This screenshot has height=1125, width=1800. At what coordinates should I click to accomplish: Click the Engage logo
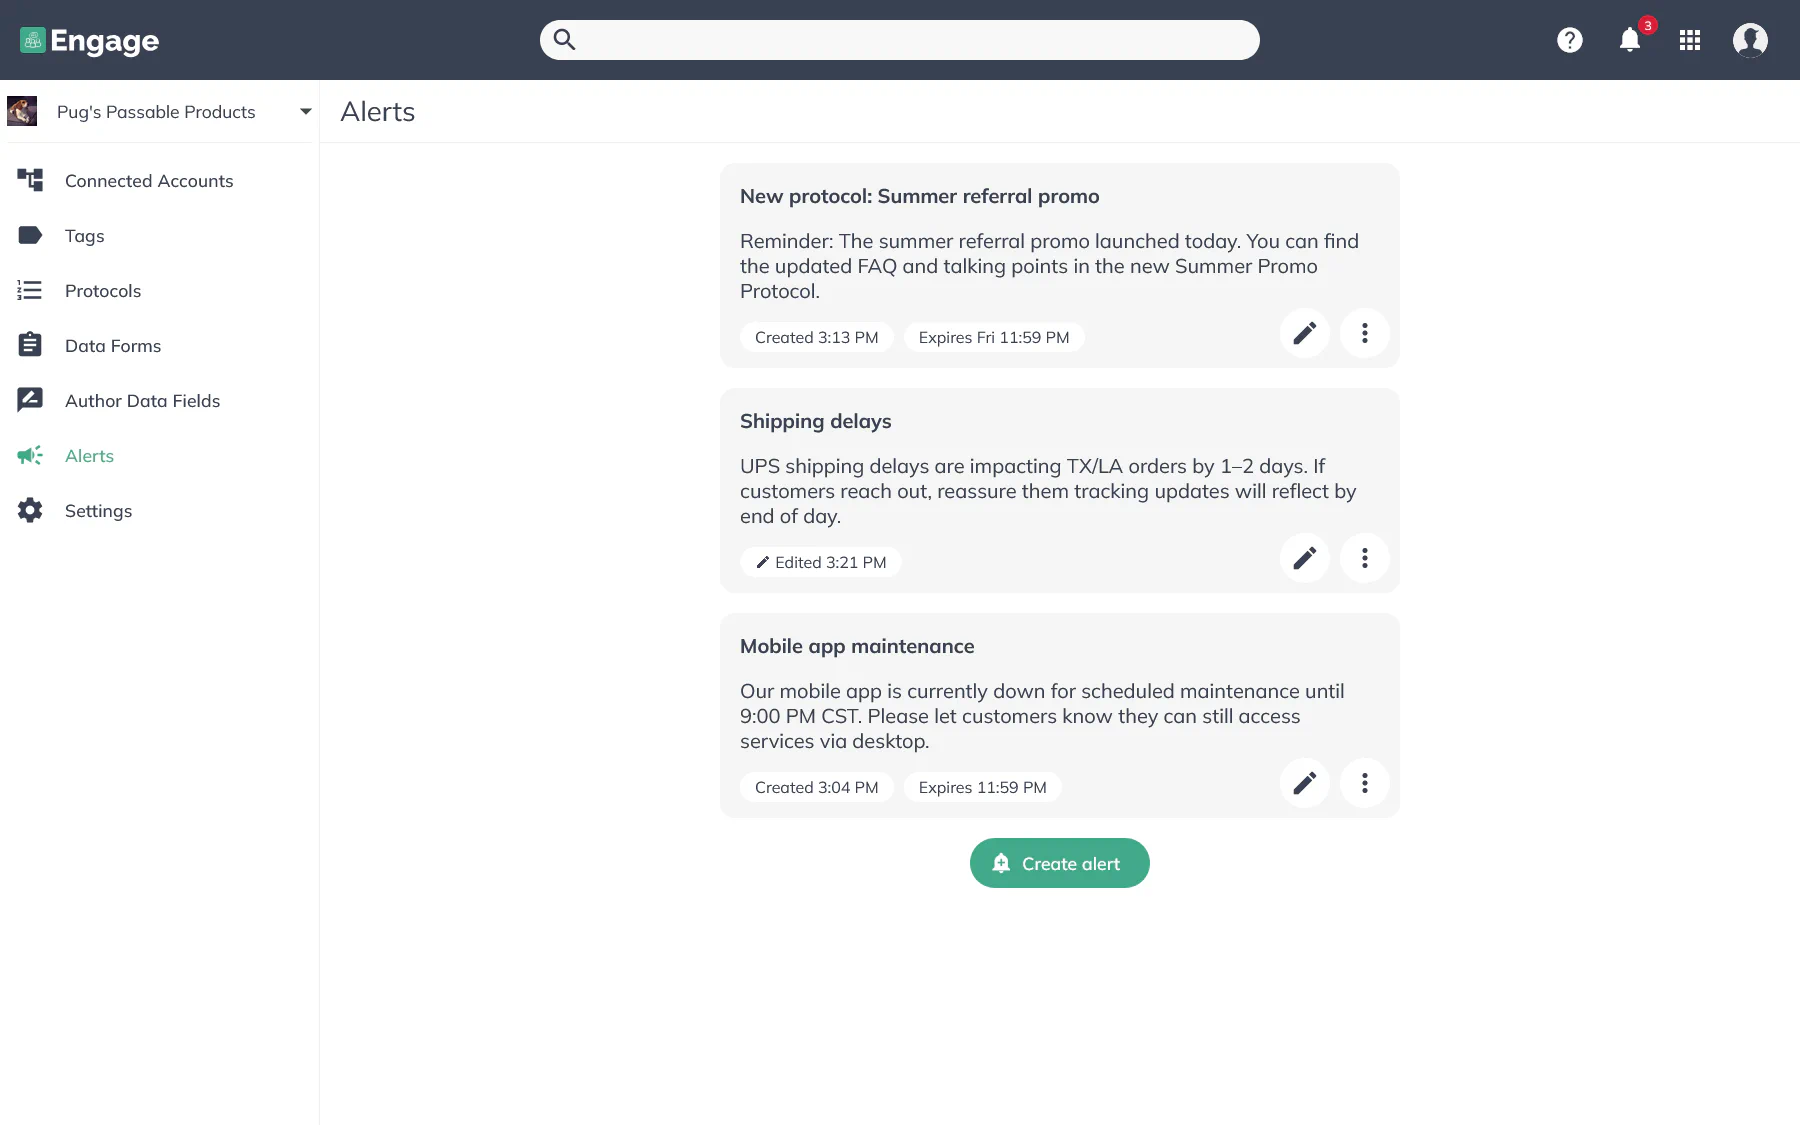[90, 40]
